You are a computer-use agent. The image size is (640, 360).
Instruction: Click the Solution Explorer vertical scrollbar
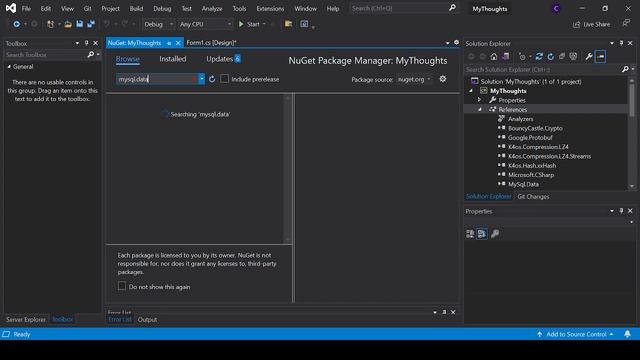coord(632,133)
